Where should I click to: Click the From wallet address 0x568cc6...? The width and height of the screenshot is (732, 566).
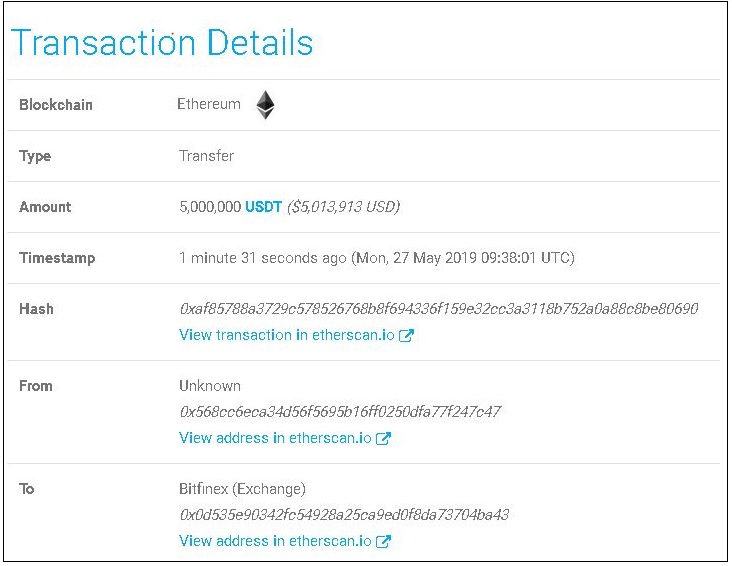coord(340,412)
